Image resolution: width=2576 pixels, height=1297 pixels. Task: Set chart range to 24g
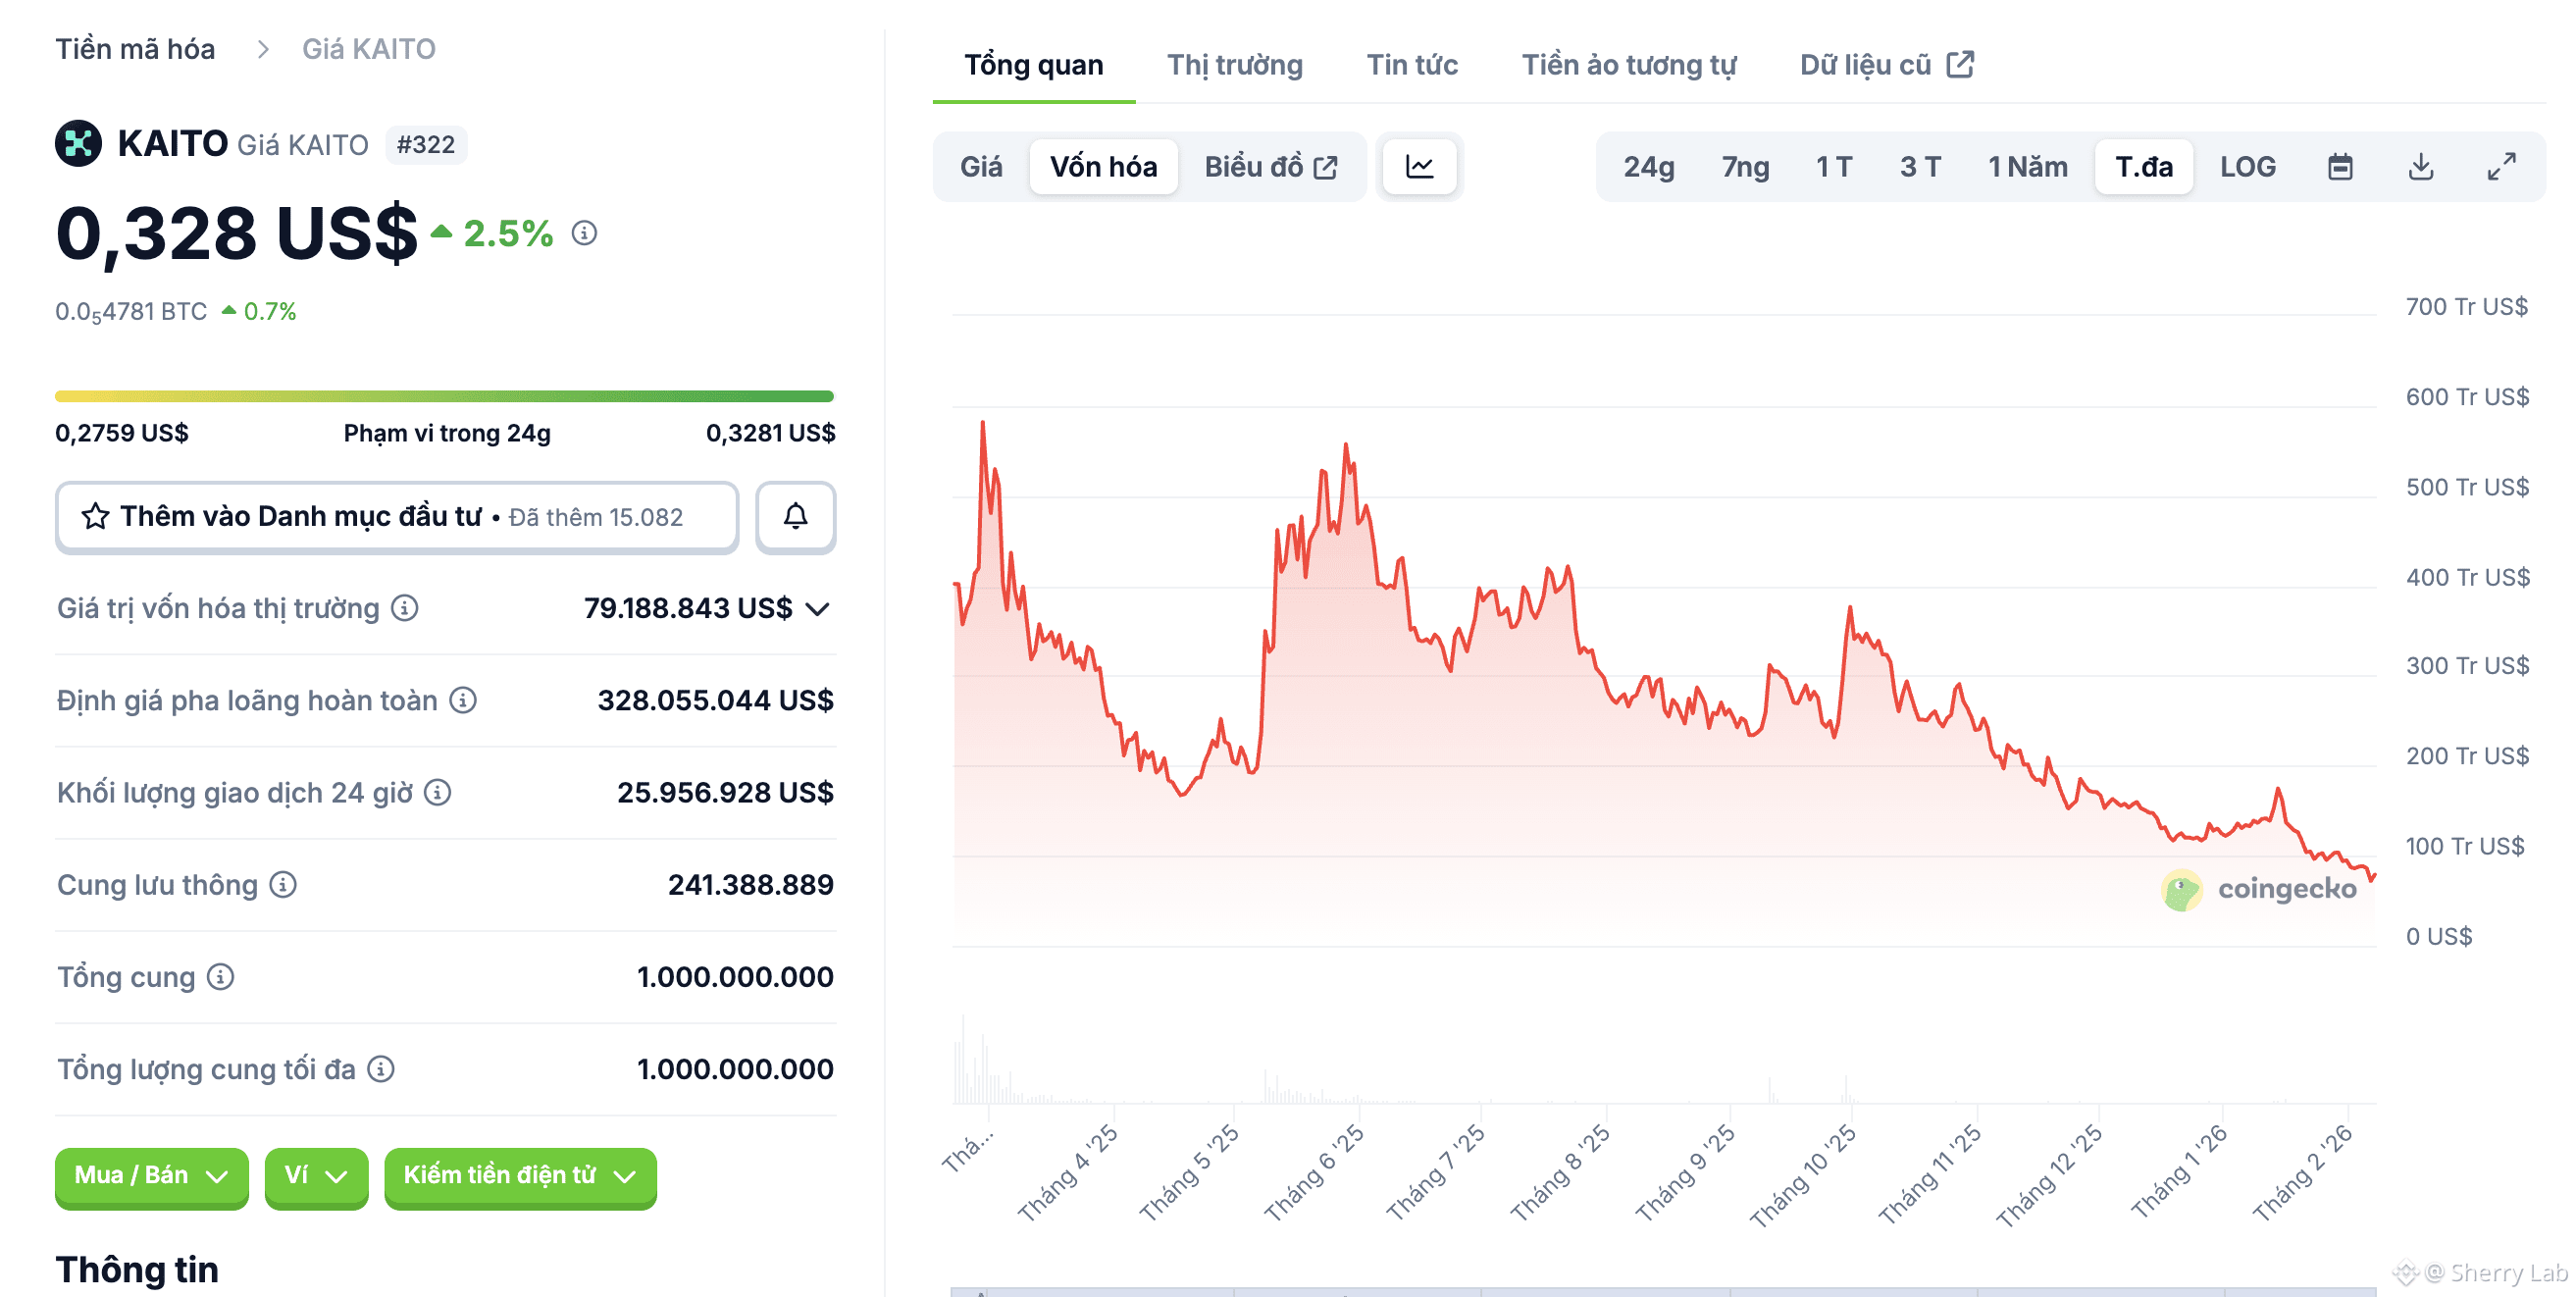coord(1649,166)
